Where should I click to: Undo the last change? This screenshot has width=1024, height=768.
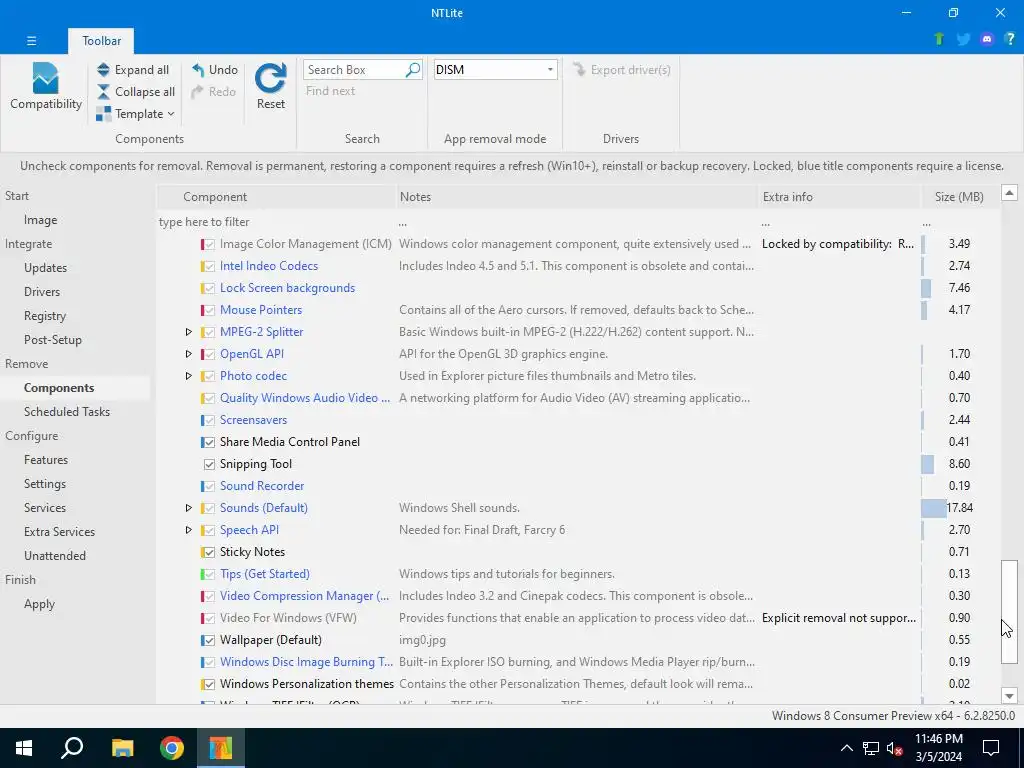pos(215,70)
